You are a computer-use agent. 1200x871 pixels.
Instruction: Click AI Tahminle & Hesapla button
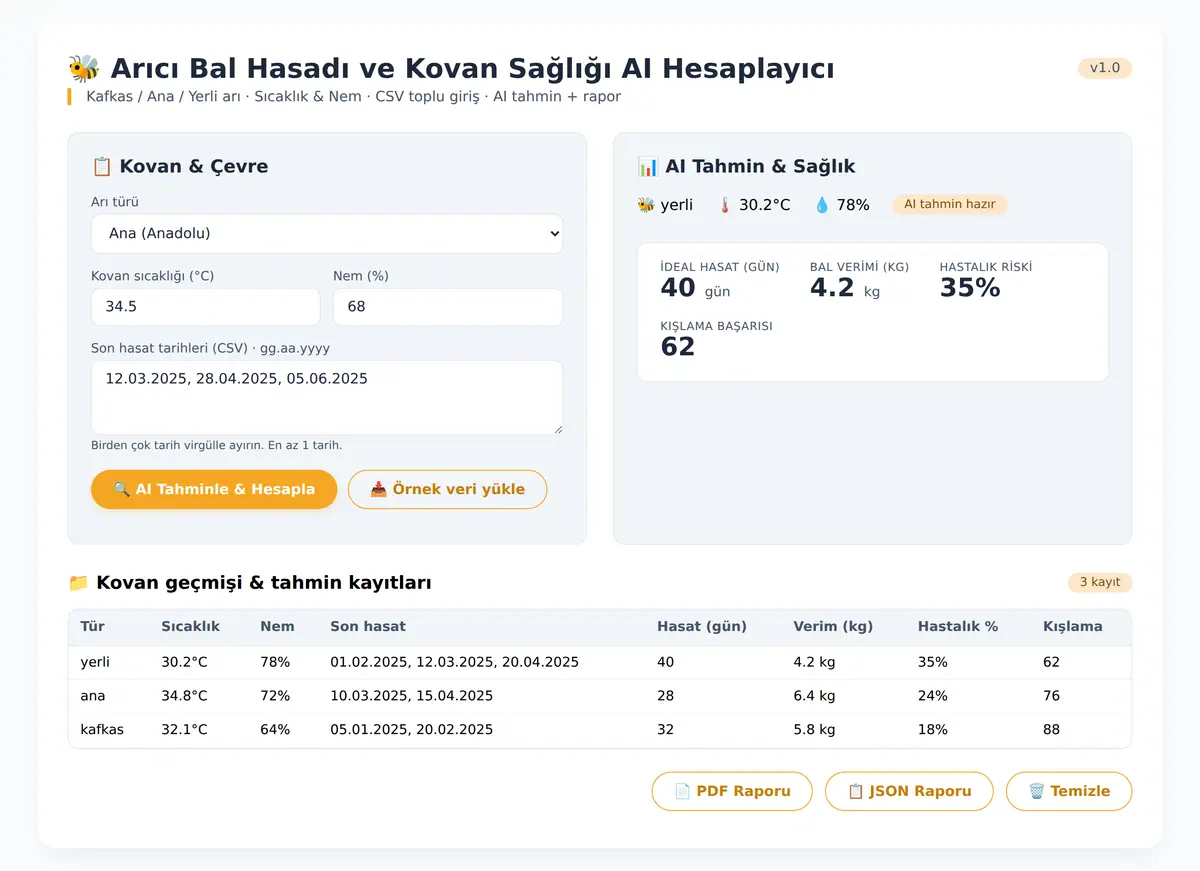click(214, 489)
